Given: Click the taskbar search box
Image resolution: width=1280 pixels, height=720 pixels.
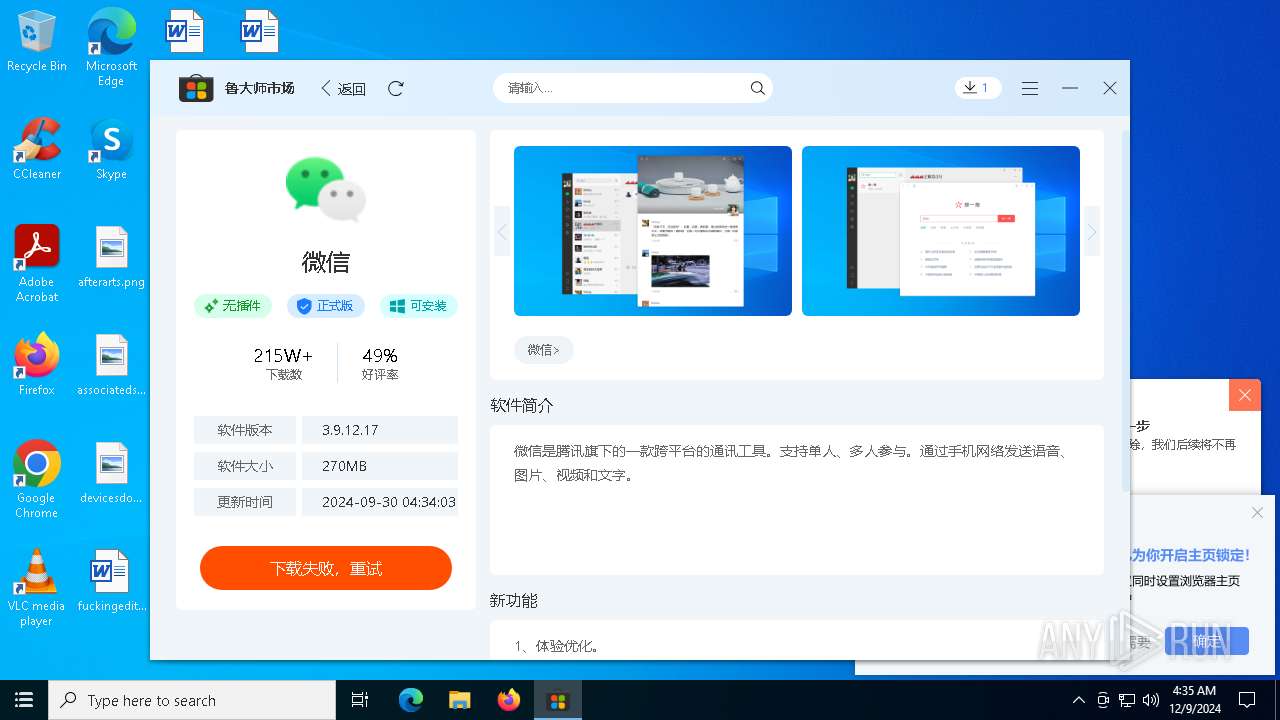Looking at the screenshot, I should (192, 700).
